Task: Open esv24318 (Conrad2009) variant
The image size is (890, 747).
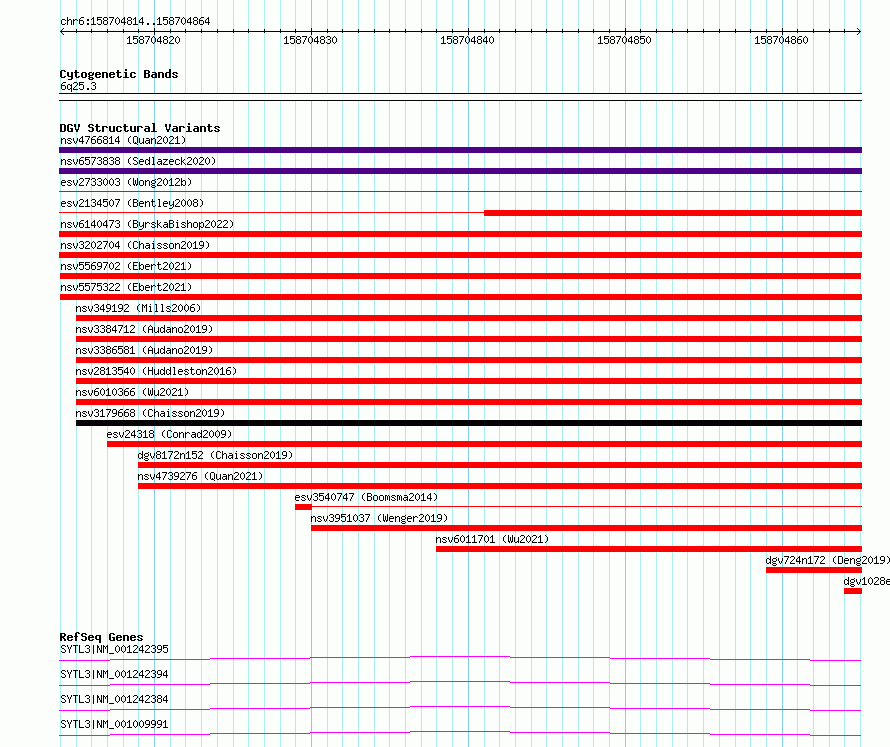Action: [169, 434]
